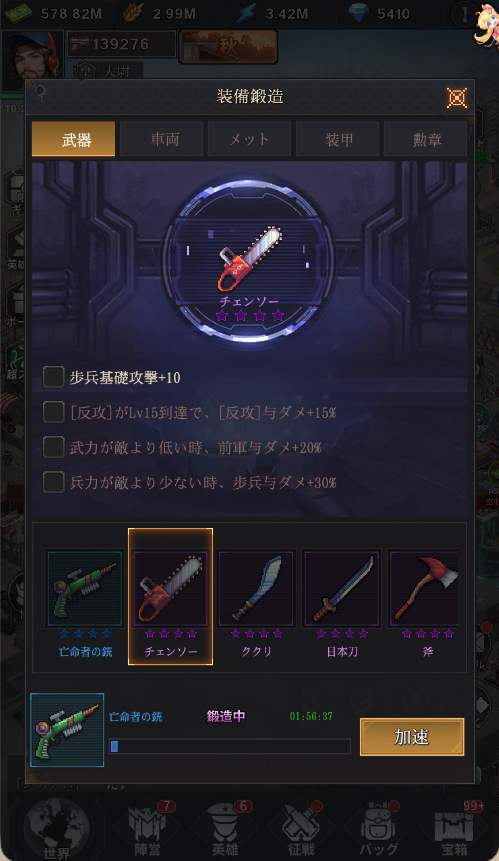499x861 pixels.
Task: Open the 英雄 heroes icon in bottom bar
Action: (226, 829)
